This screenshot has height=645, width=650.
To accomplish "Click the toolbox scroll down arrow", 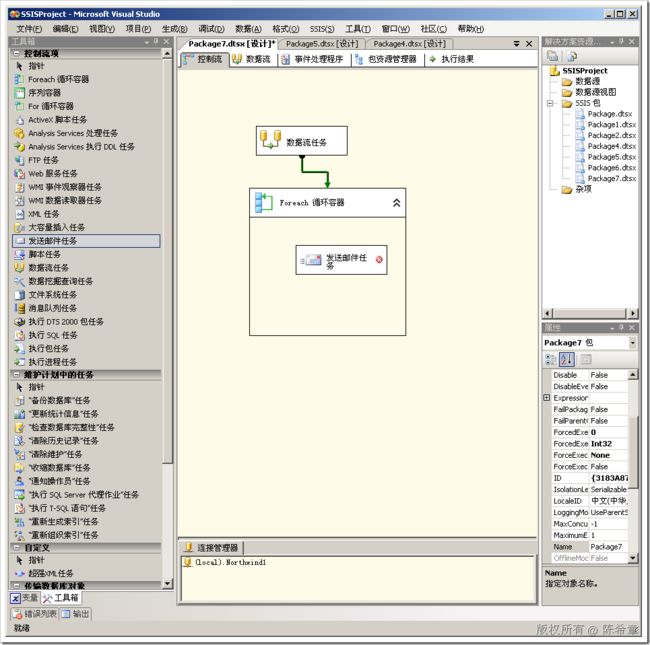I will pyautogui.click(x=167, y=584).
